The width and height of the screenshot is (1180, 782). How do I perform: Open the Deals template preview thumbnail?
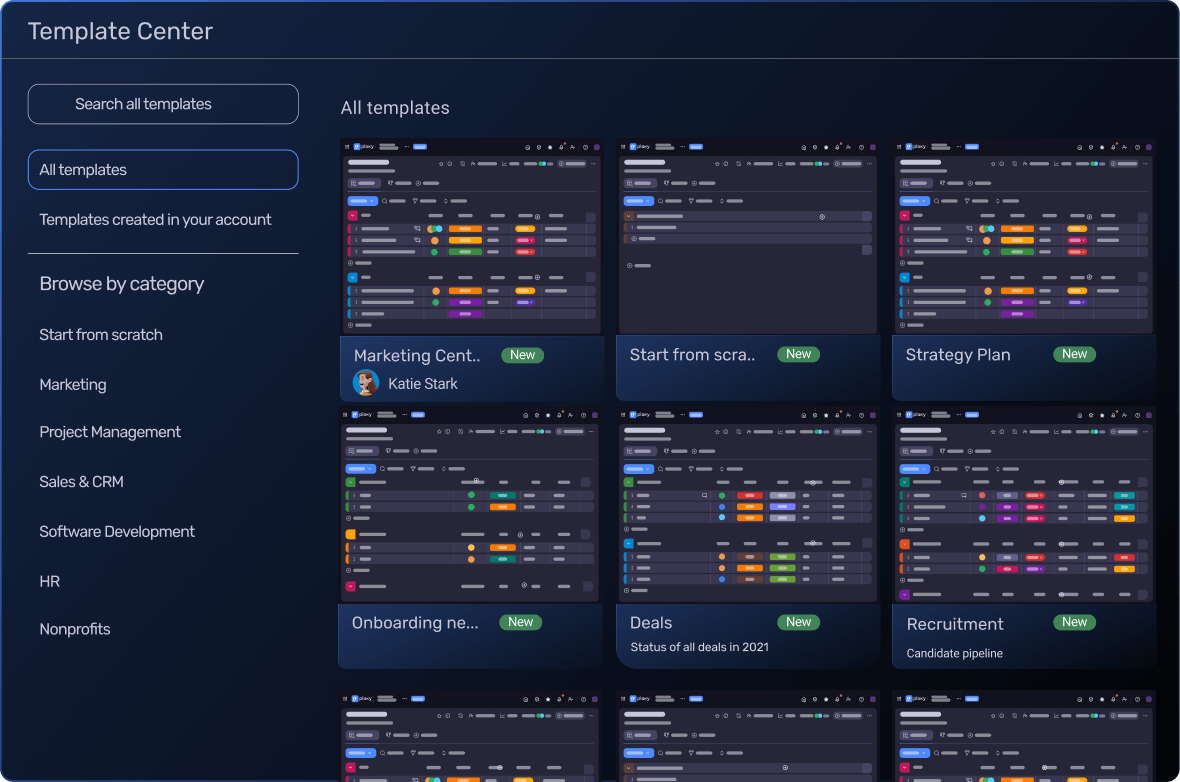[x=747, y=505]
